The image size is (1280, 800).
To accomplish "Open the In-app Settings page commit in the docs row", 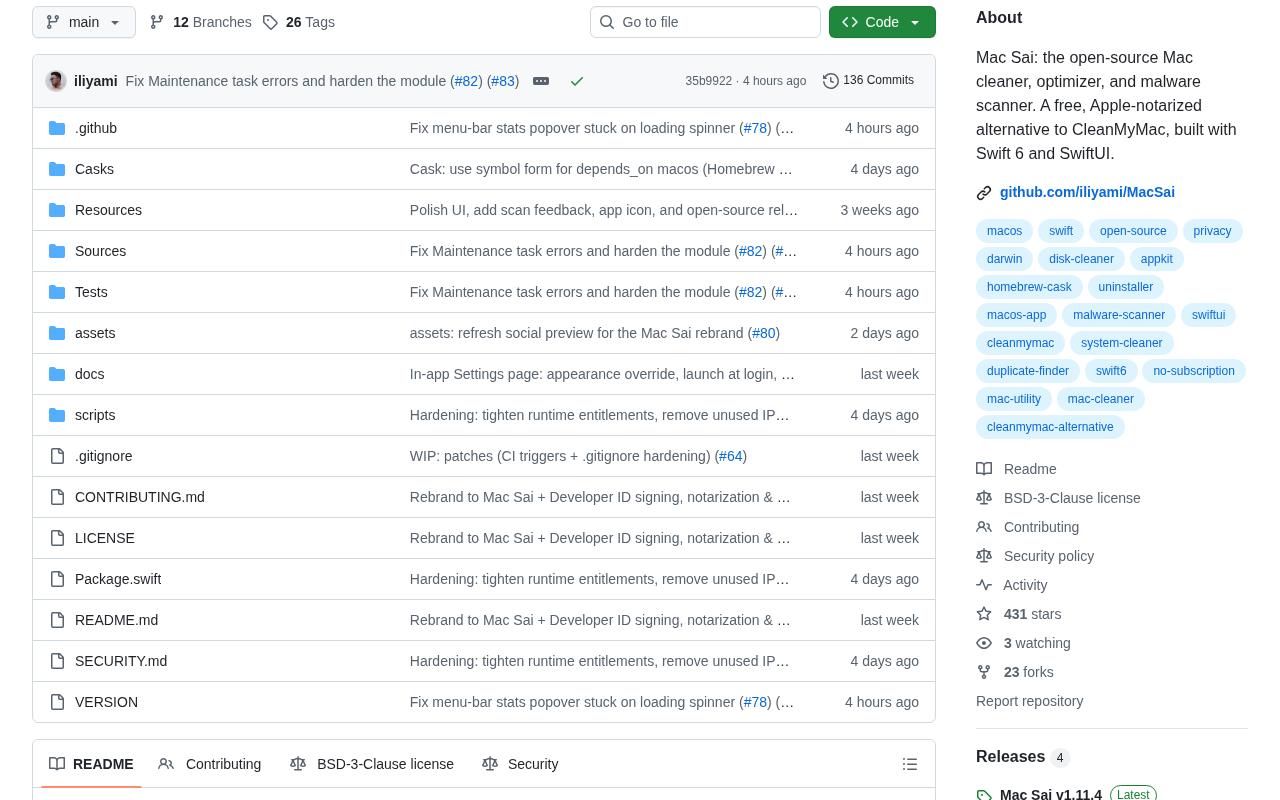I will click(x=602, y=374).
